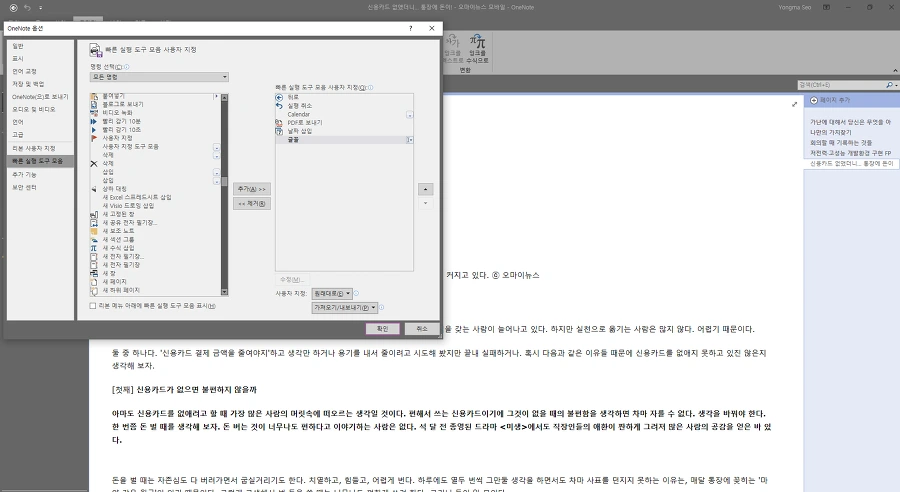
Task: Select the PDF로 보내기 icon in toolbar list
Action: [280, 123]
